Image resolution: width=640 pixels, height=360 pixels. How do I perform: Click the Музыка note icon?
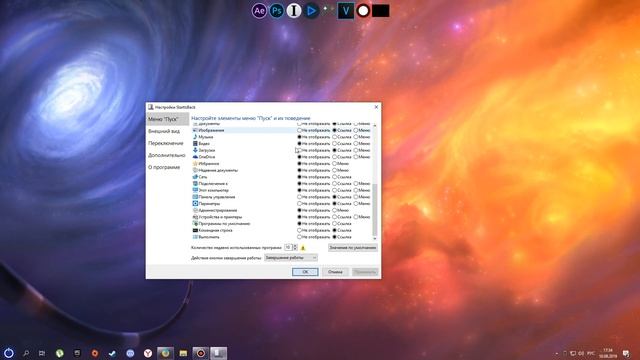pyautogui.click(x=195, y=137)
